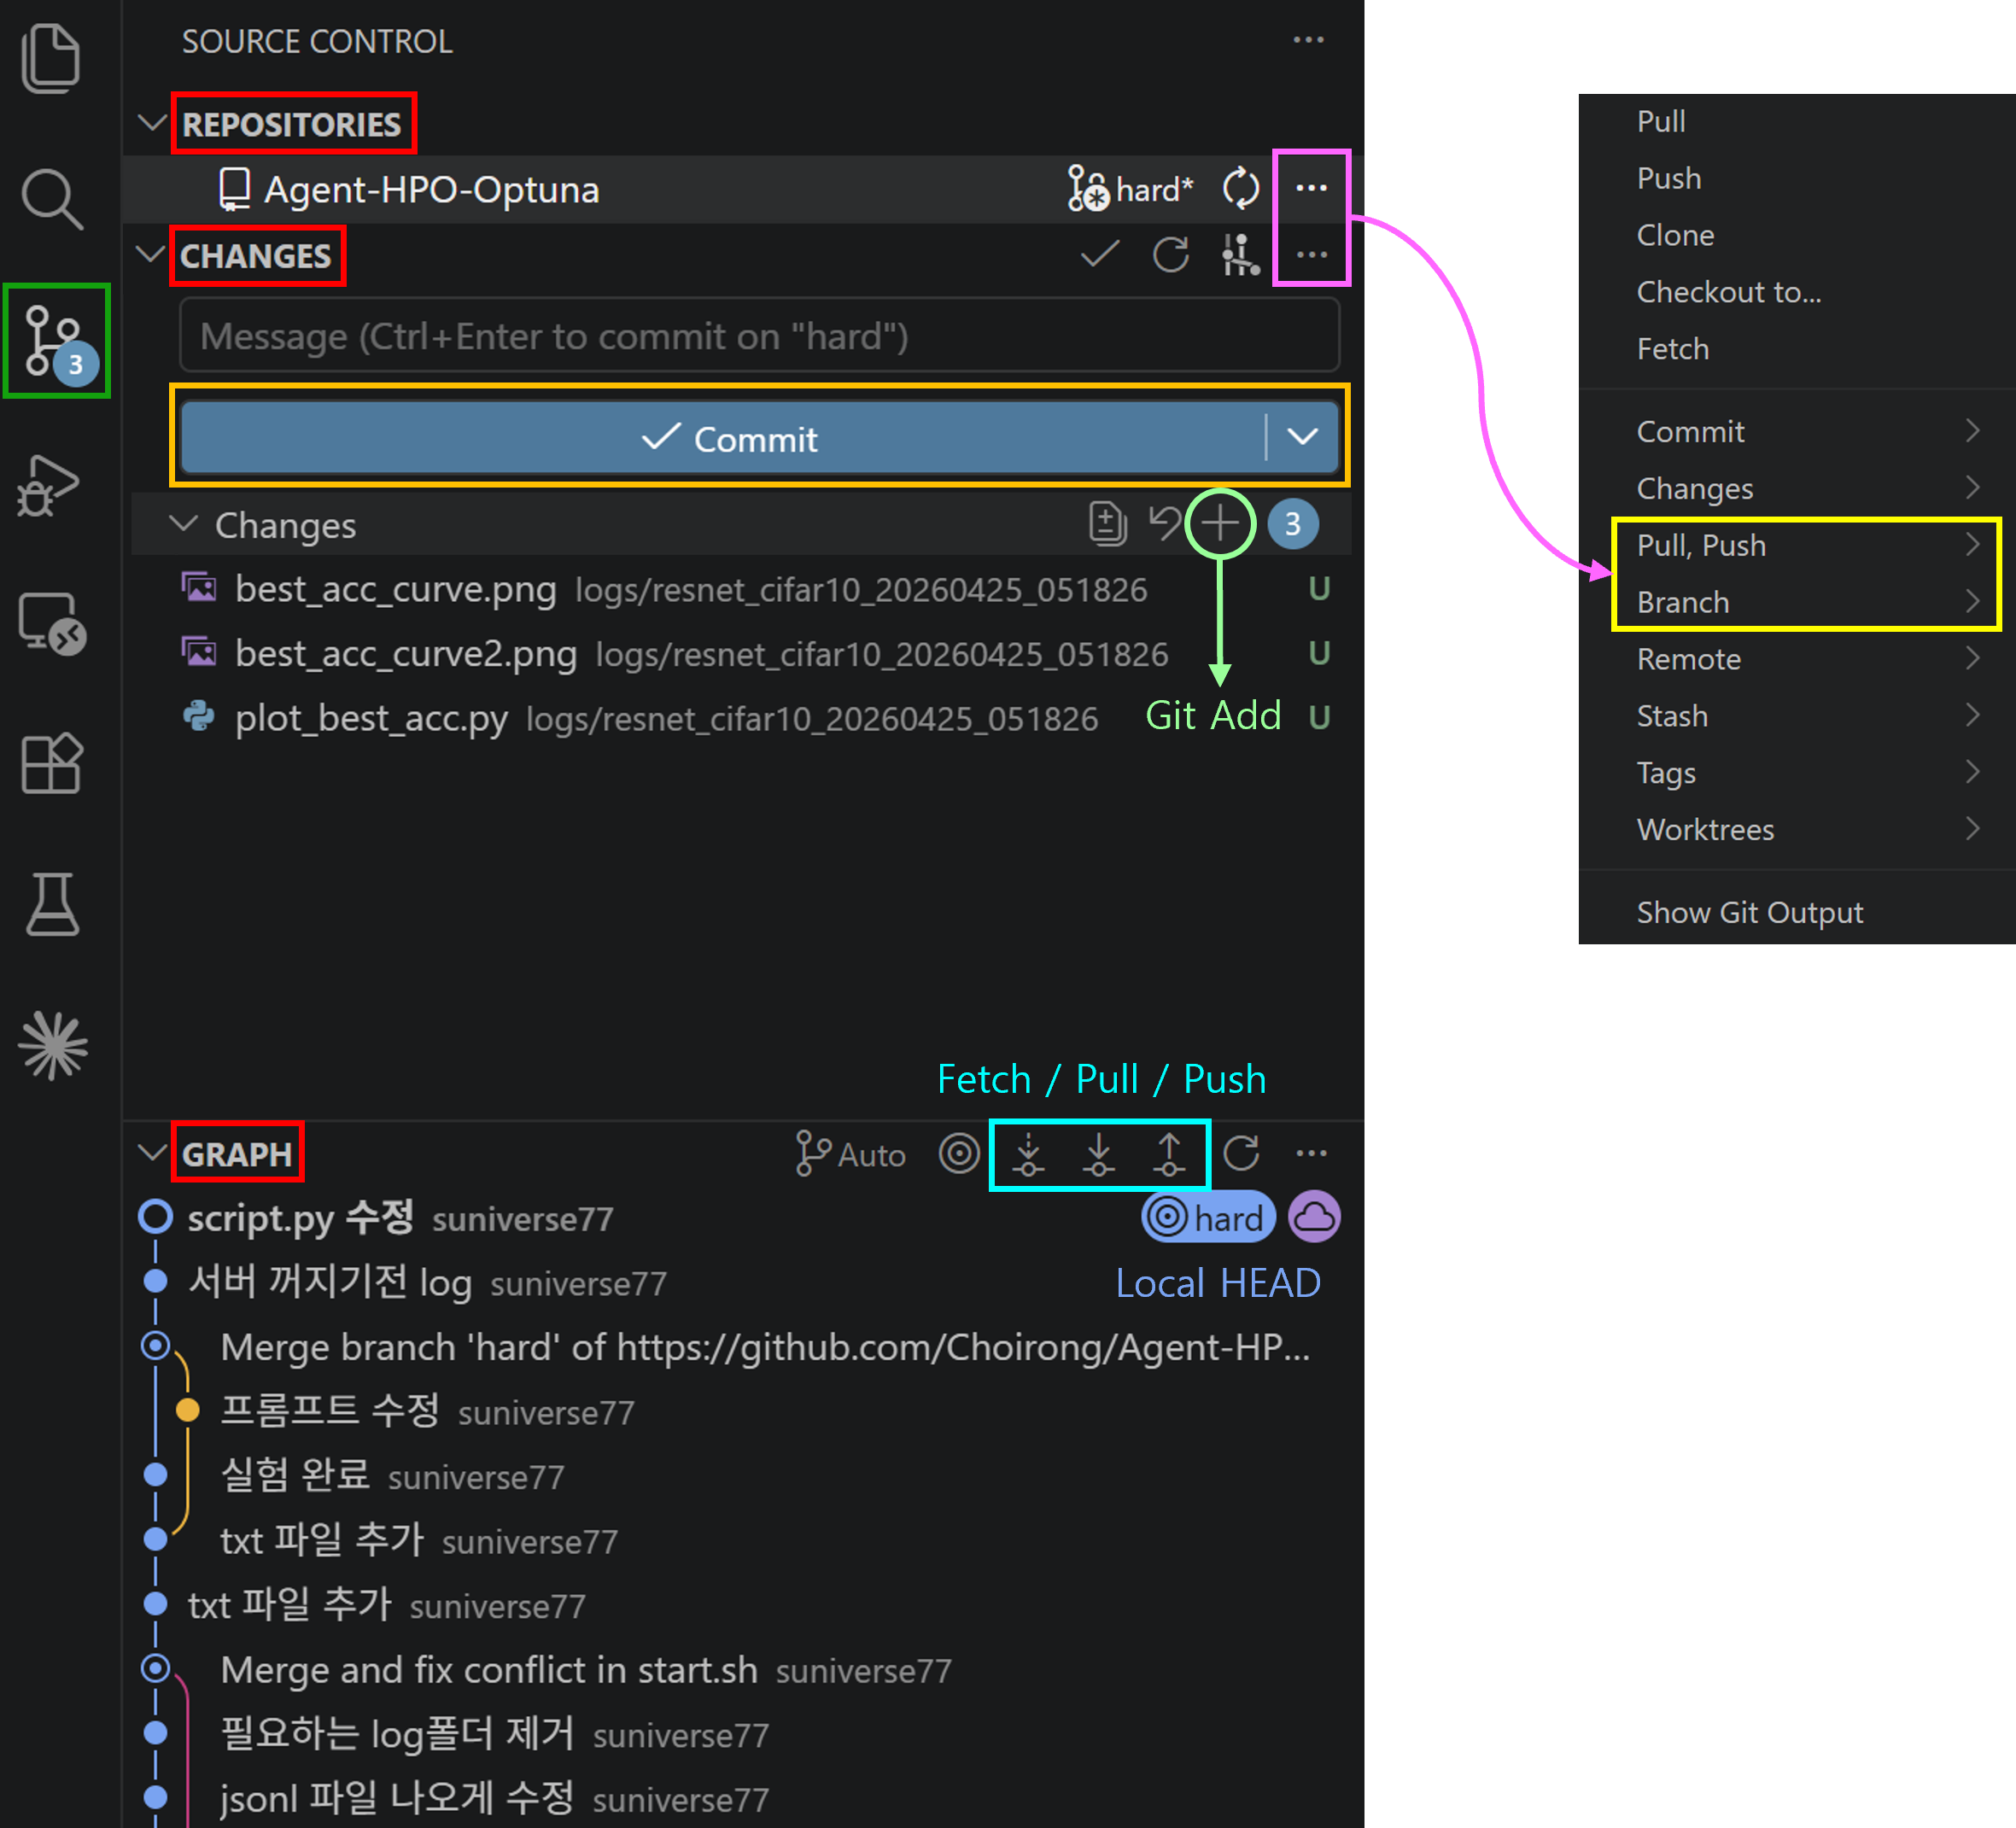Click the Fetch icon in GRAPH header
Image resolution: width=2016 pixels, height=1828 pixels.
[x=1028, y=1154]
